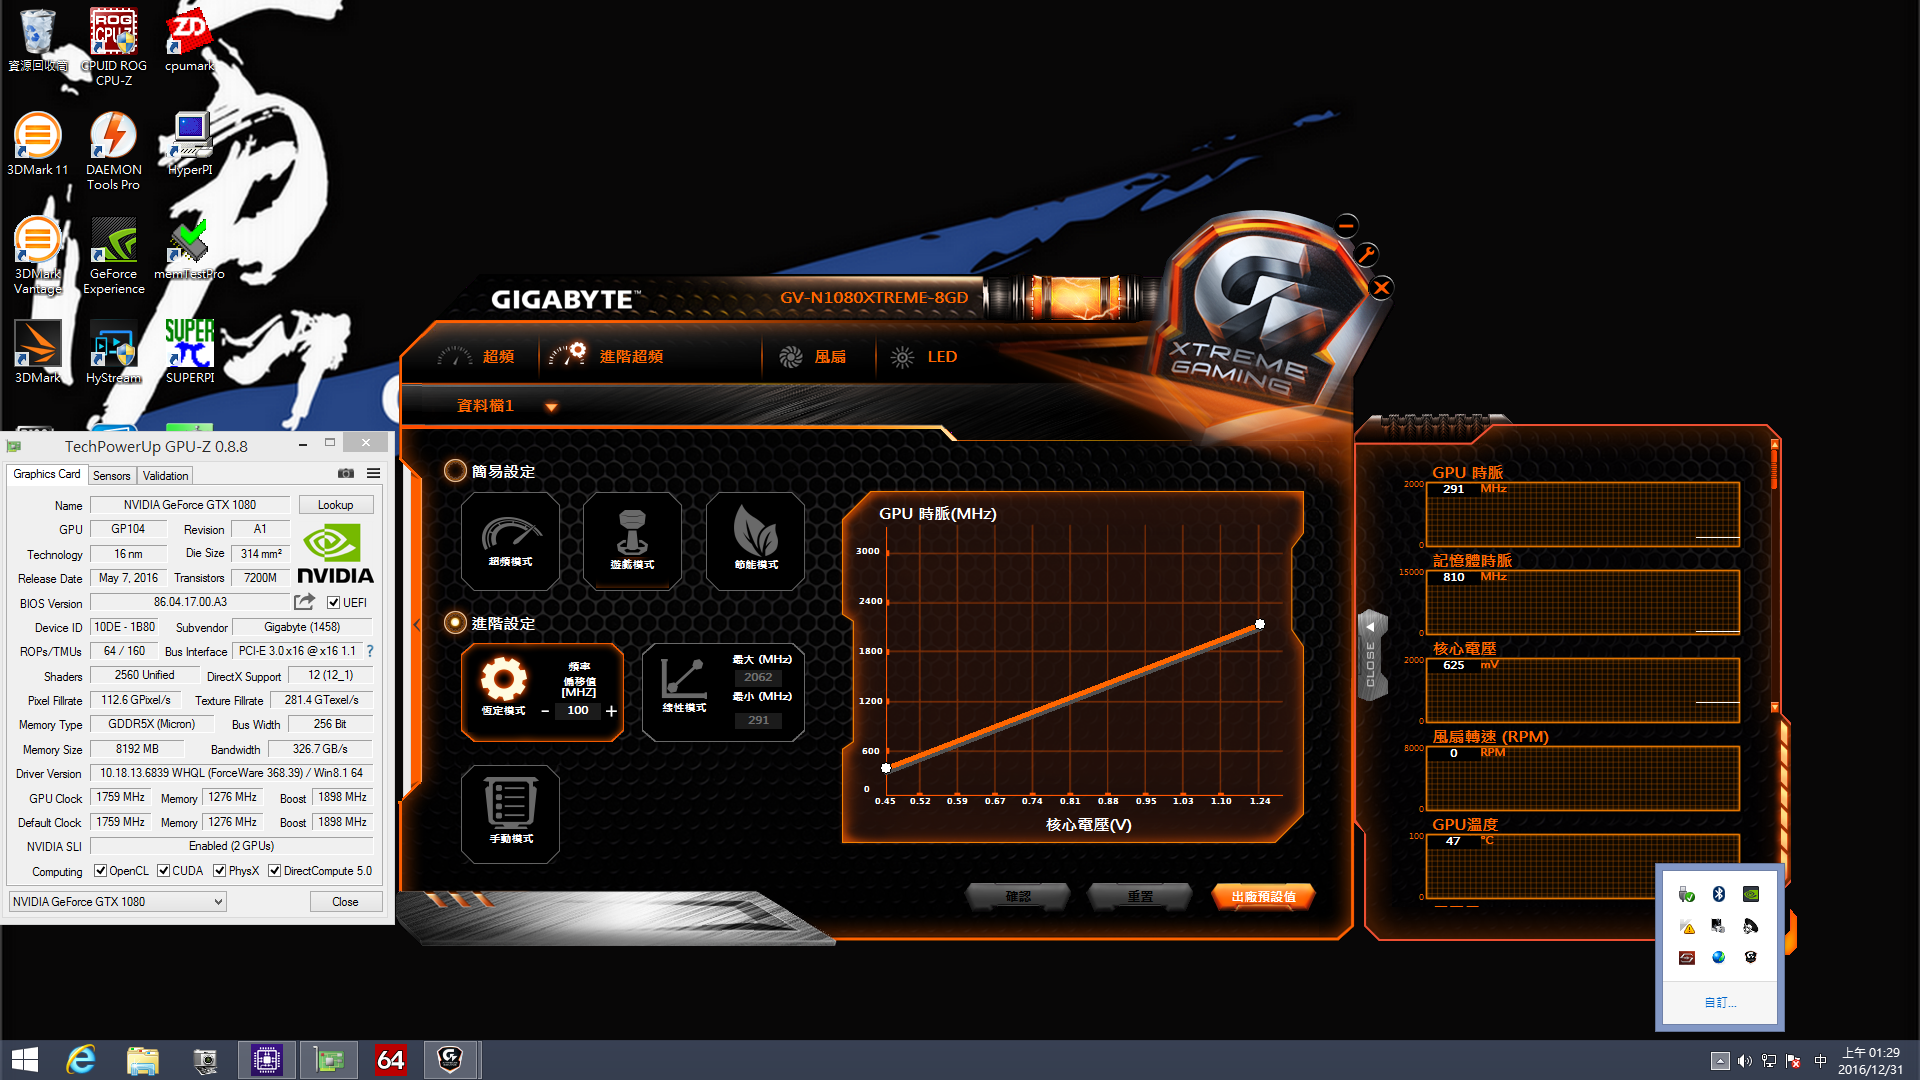The width and height of the screenshot is (1920, 1080).
Task: Click the lower-left point on the voltage curve
Action: coord(886,768)
